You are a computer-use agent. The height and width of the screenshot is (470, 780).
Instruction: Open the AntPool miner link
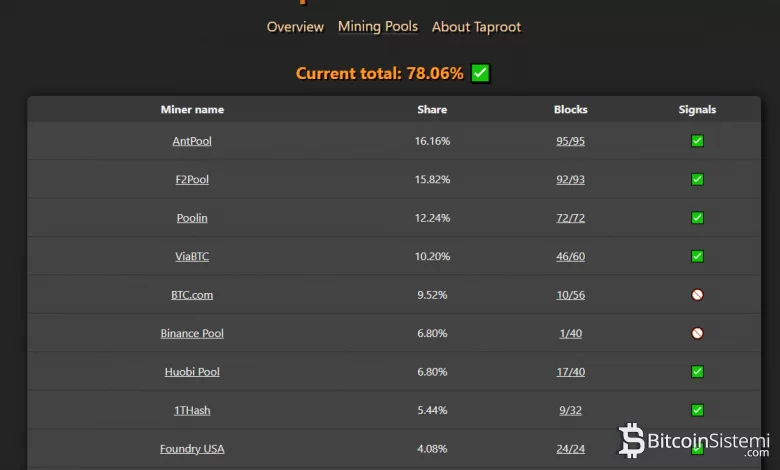coord(192,141)
